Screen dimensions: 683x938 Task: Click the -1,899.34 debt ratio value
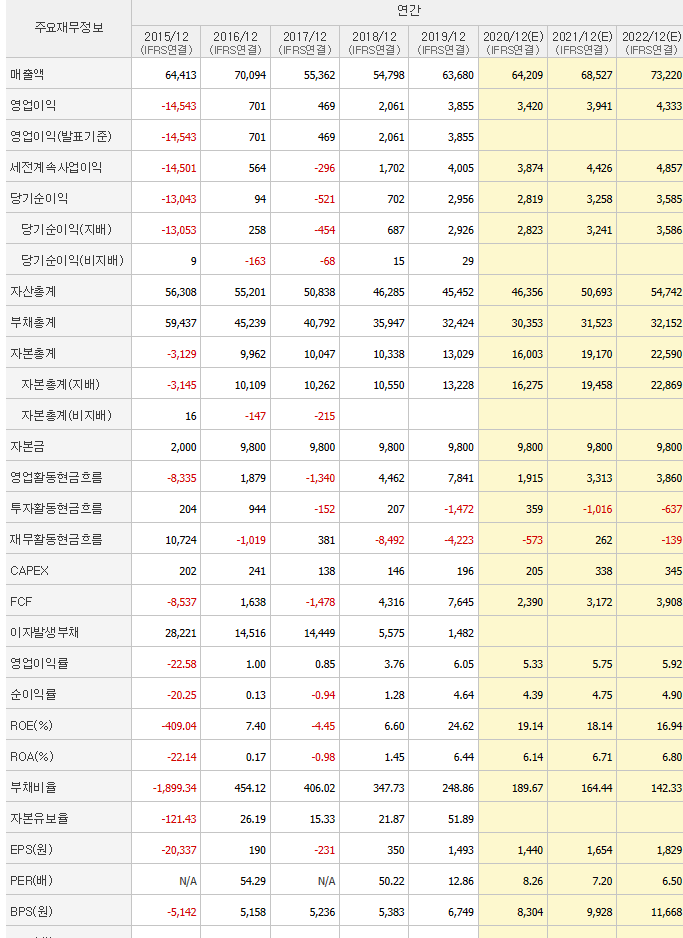coord(174,788)
